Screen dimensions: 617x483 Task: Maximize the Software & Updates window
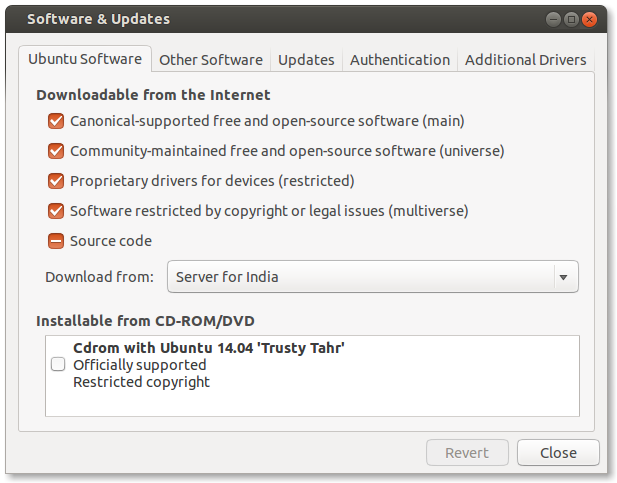coord(571,19)
